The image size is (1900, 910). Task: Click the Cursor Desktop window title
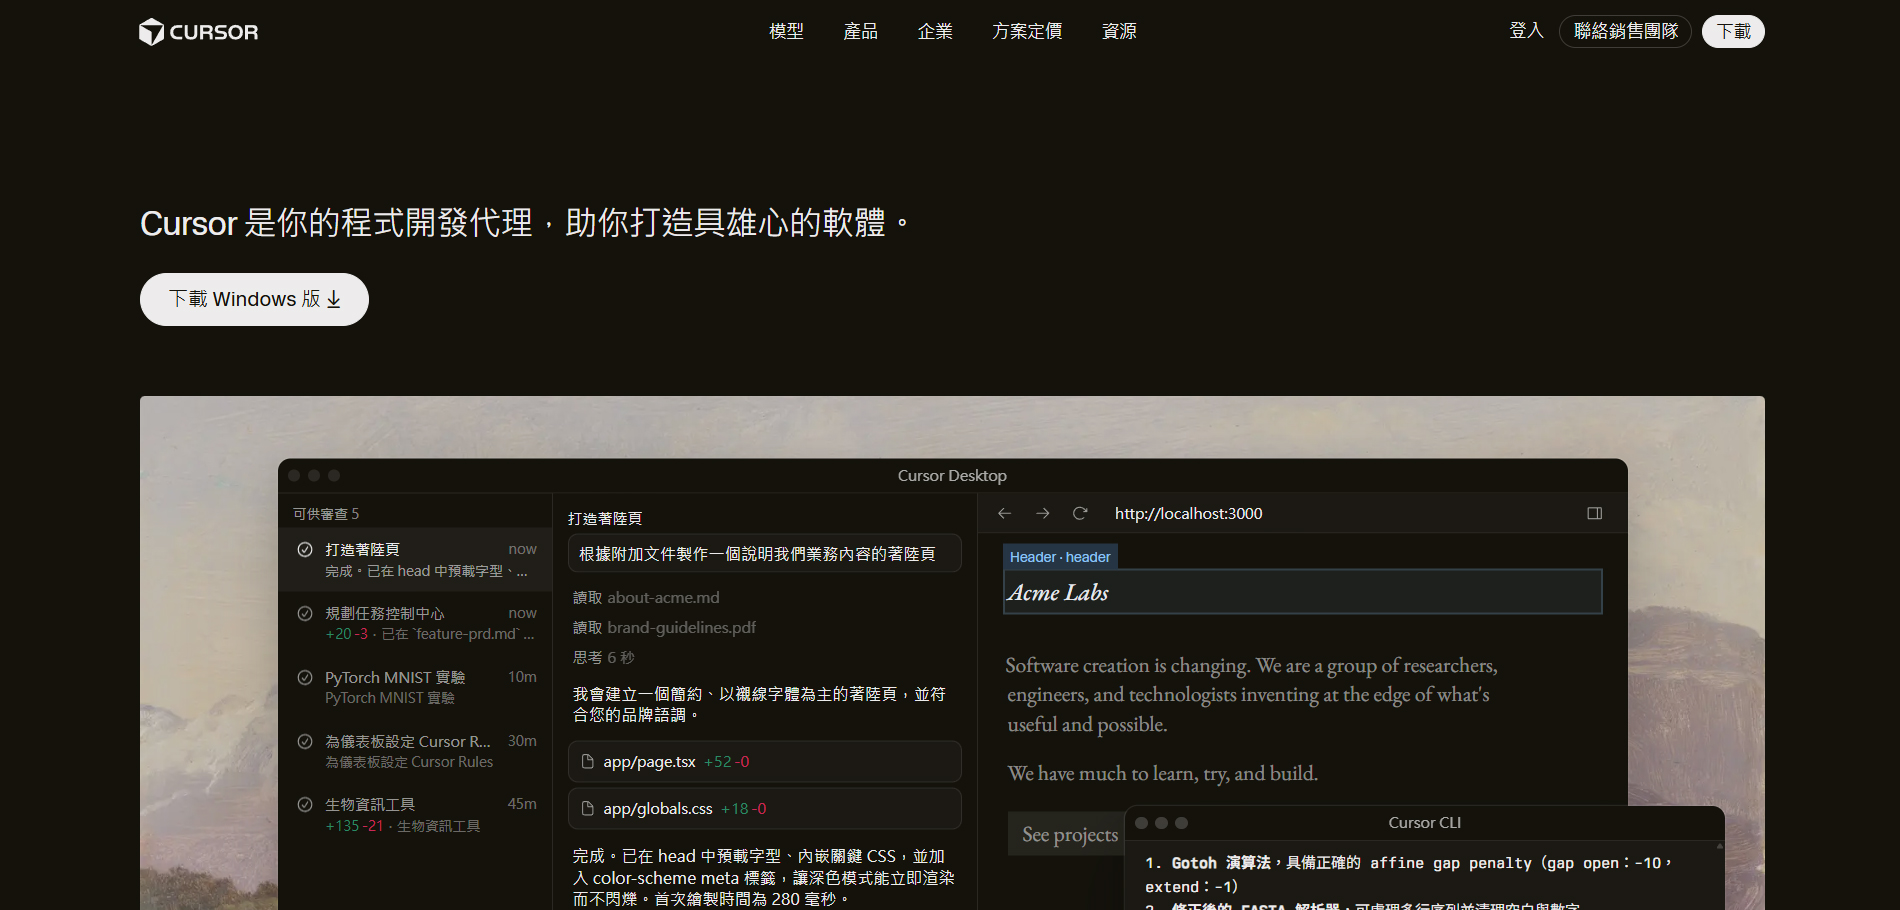[x=952, y=476]
